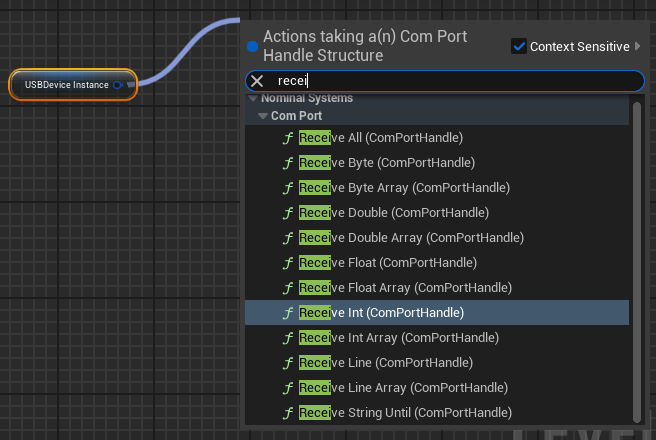656x440 pixels.
Task: Click function icon for Receive String Until
Action: [288, 413]
